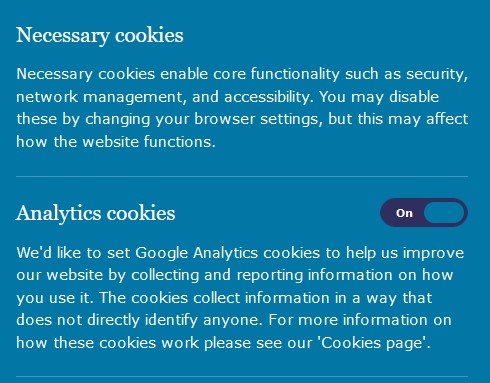Image resolution: width=490 pixels, height=383 pixels.
Task: Click the "Necessary cookies" heading
Action: click(100, 35)
